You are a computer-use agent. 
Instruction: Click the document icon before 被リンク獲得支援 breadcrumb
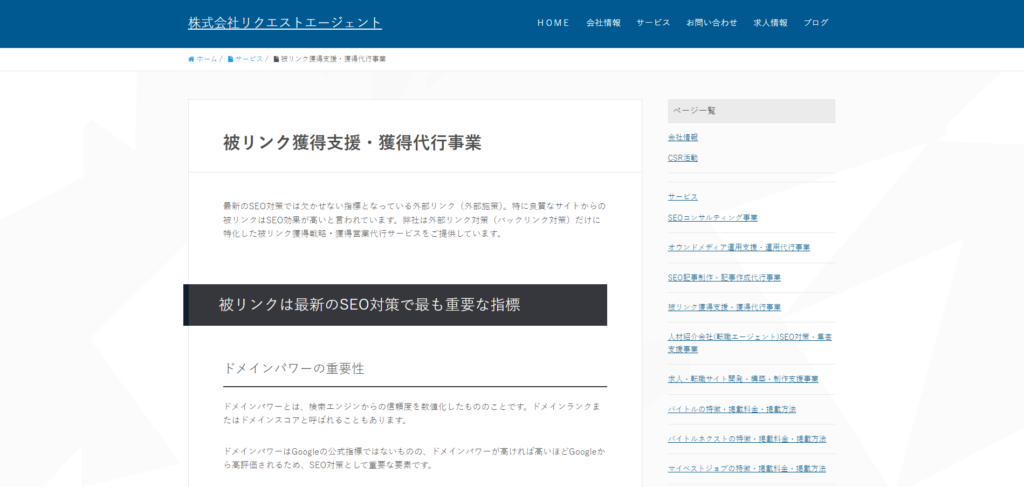[x=276, y=59]
